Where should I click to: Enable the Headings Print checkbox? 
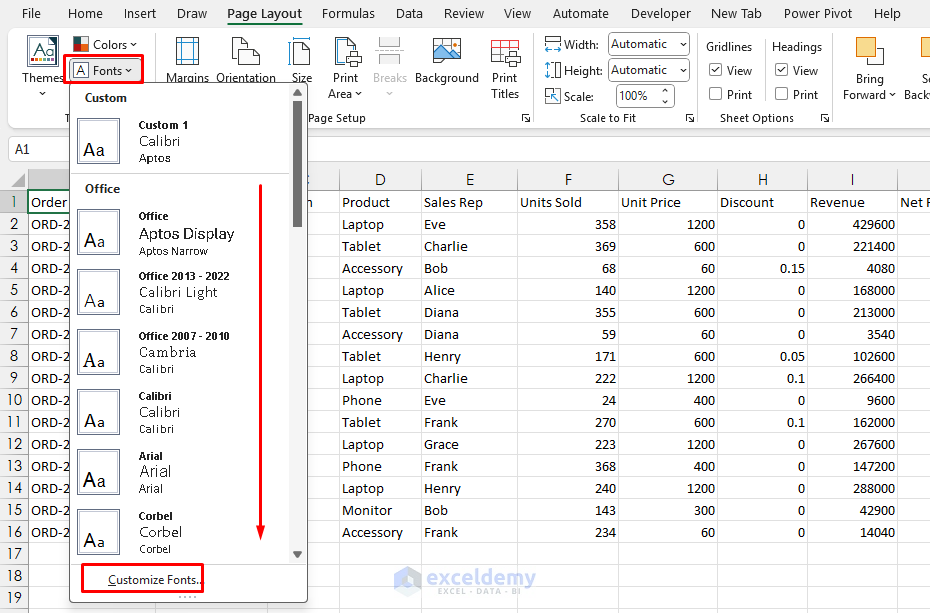tap(781, 94)
